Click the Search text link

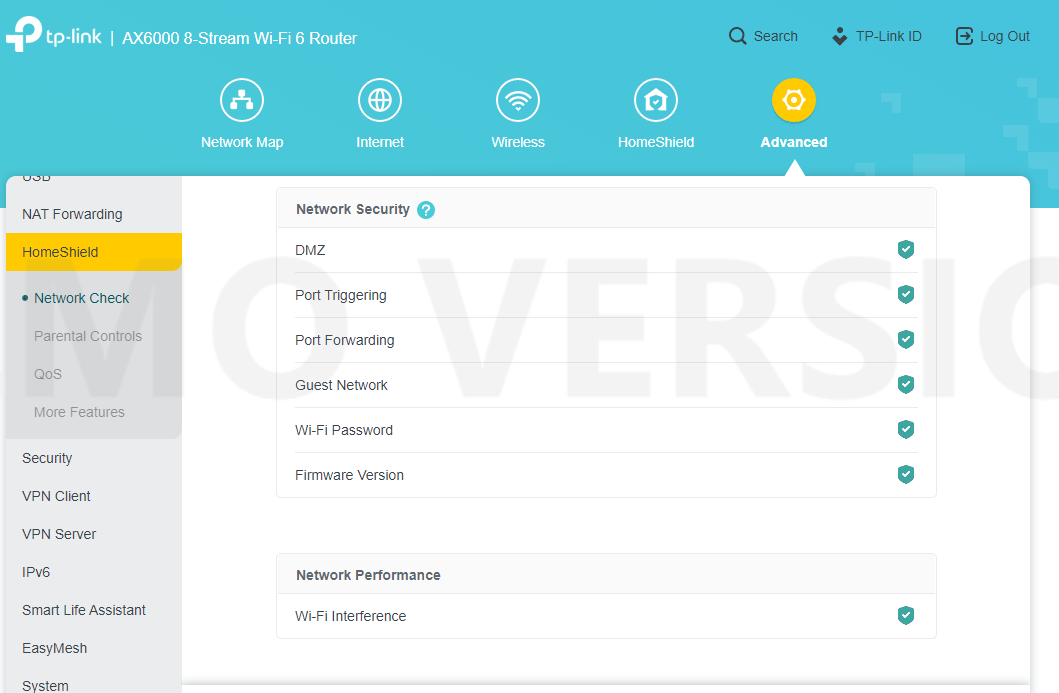pyautogui.click(x=775, y=36)
